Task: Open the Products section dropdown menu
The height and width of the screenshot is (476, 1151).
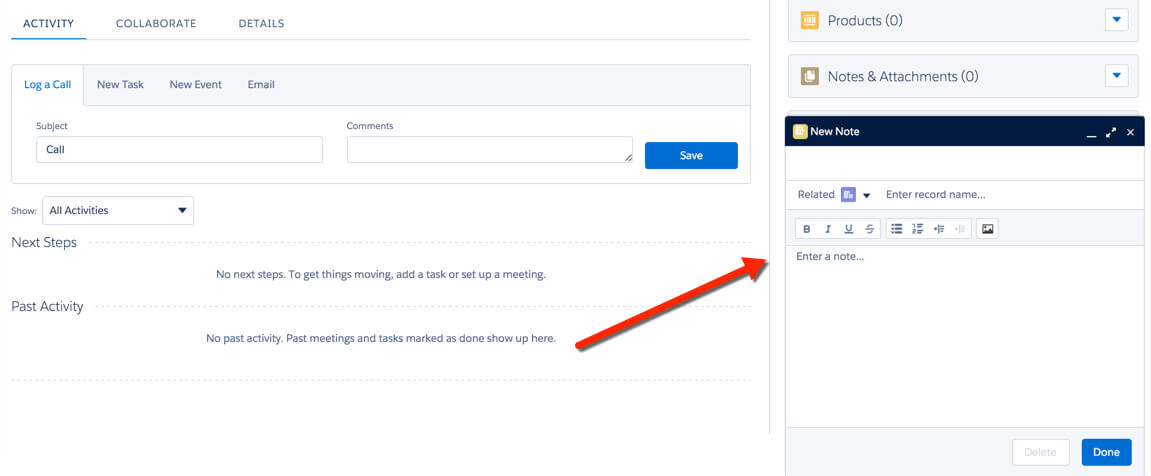Action: [x=1116, y=20]
